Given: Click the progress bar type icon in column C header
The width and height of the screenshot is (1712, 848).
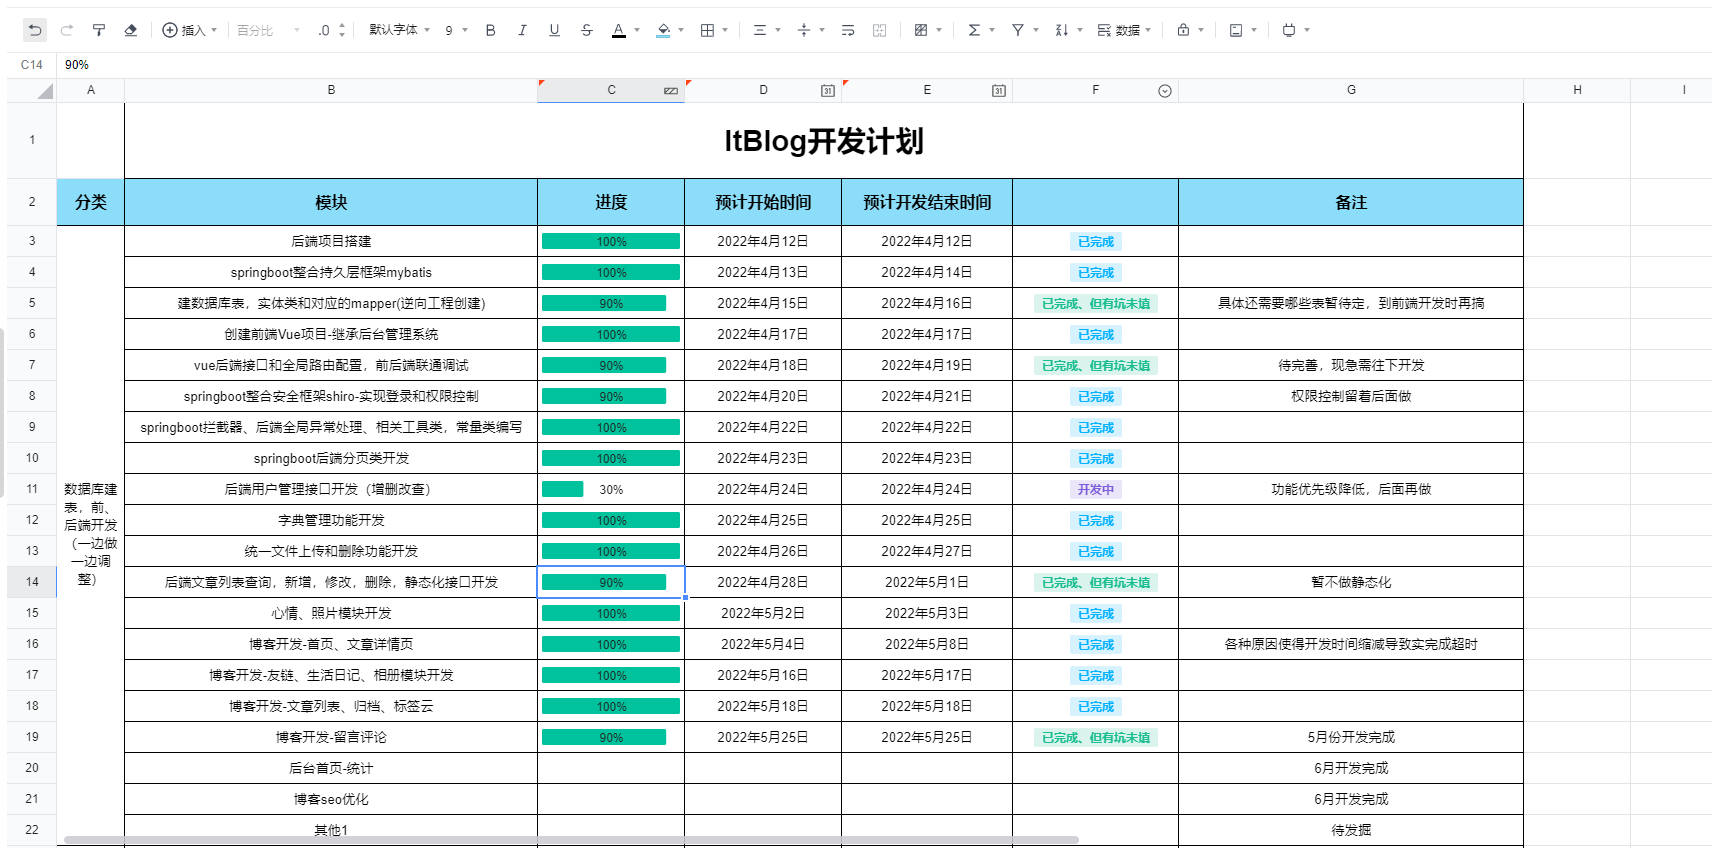Looking at the screenshot, I should (x=671, y=91).
